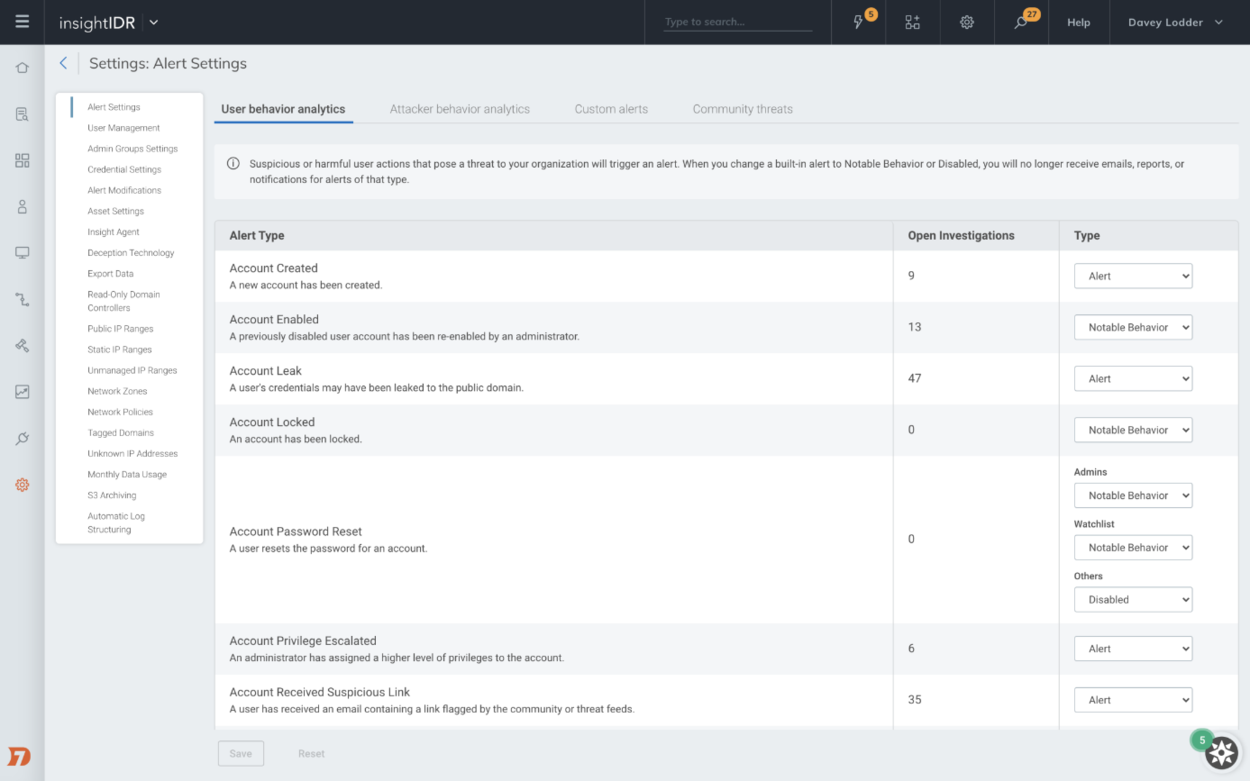The height and width of the screenshot is (781, 1250).
Task: Open Export Data settings
Action: pyautogui.click(x=110, y=274)
